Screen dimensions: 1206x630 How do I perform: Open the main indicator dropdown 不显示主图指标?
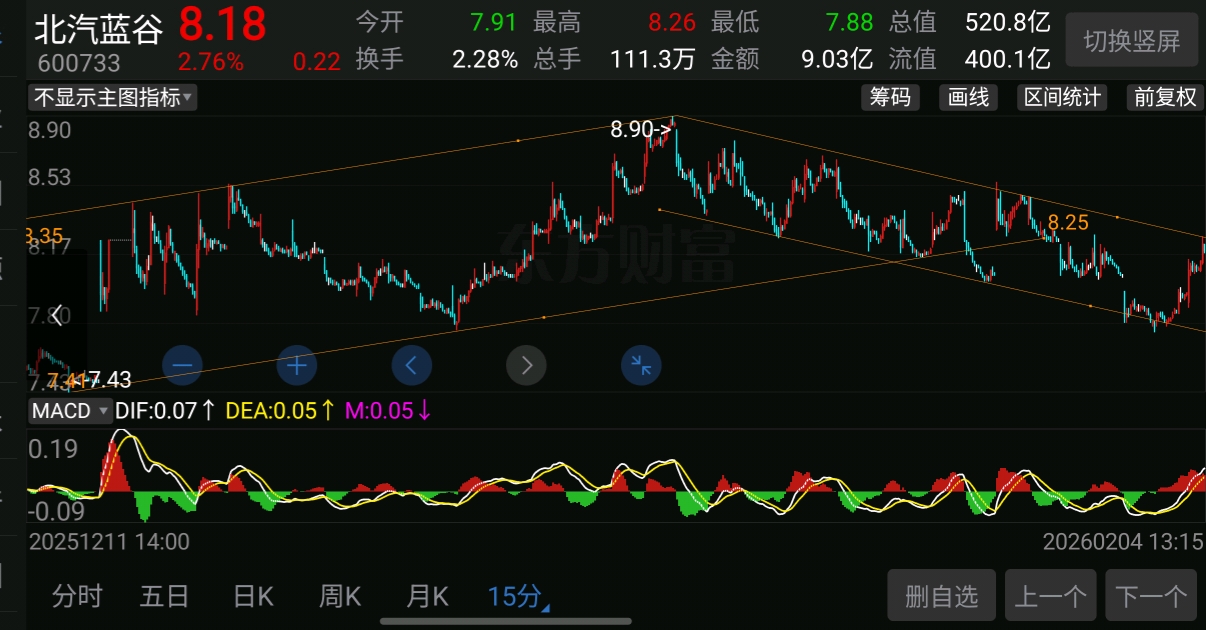[113, 97]
